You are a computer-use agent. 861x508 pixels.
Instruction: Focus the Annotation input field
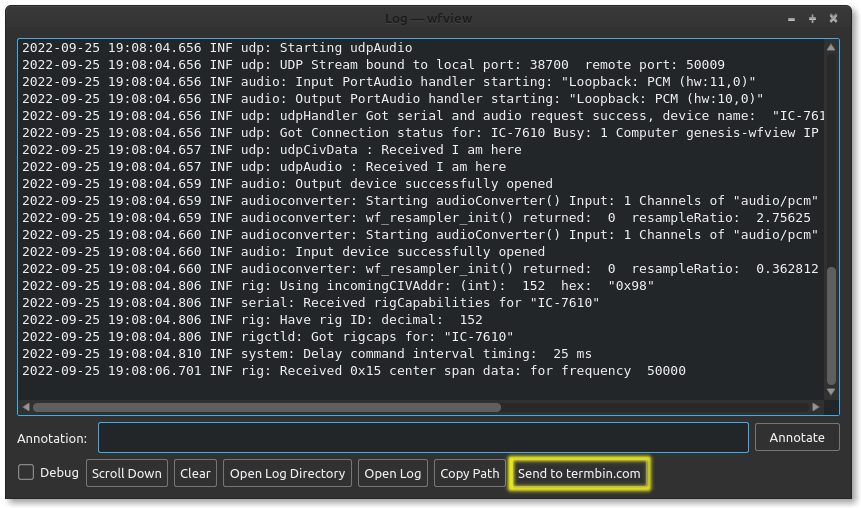coord(423,438)
